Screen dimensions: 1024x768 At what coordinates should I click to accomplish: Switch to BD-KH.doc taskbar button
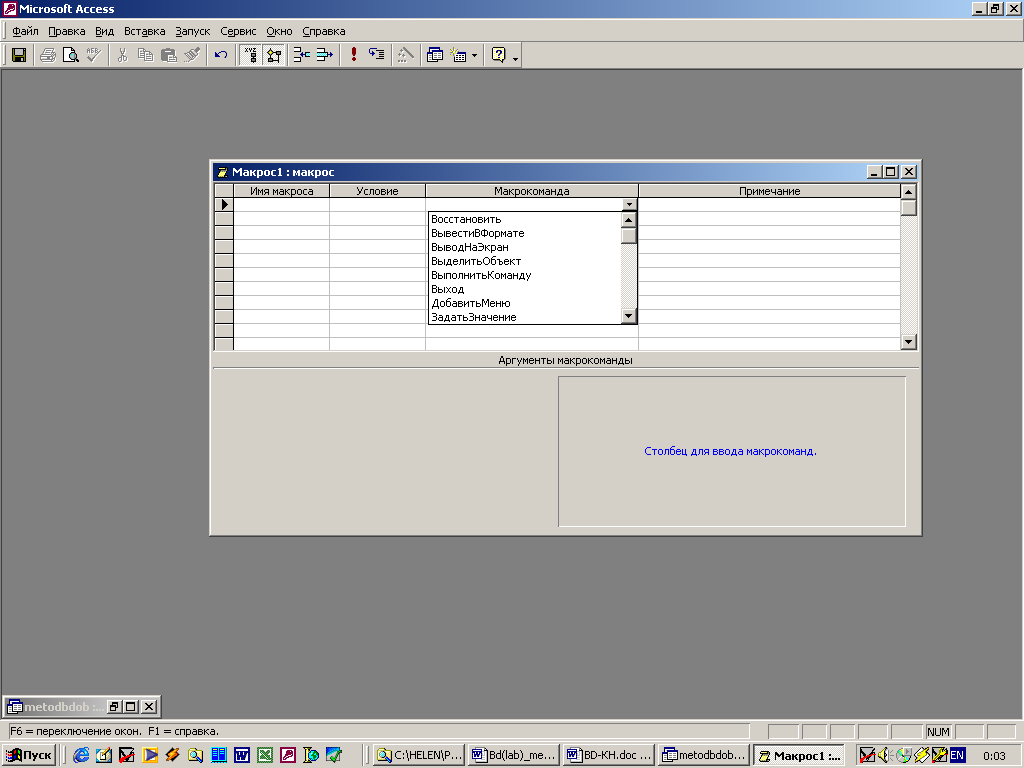(x=609, y=756)
